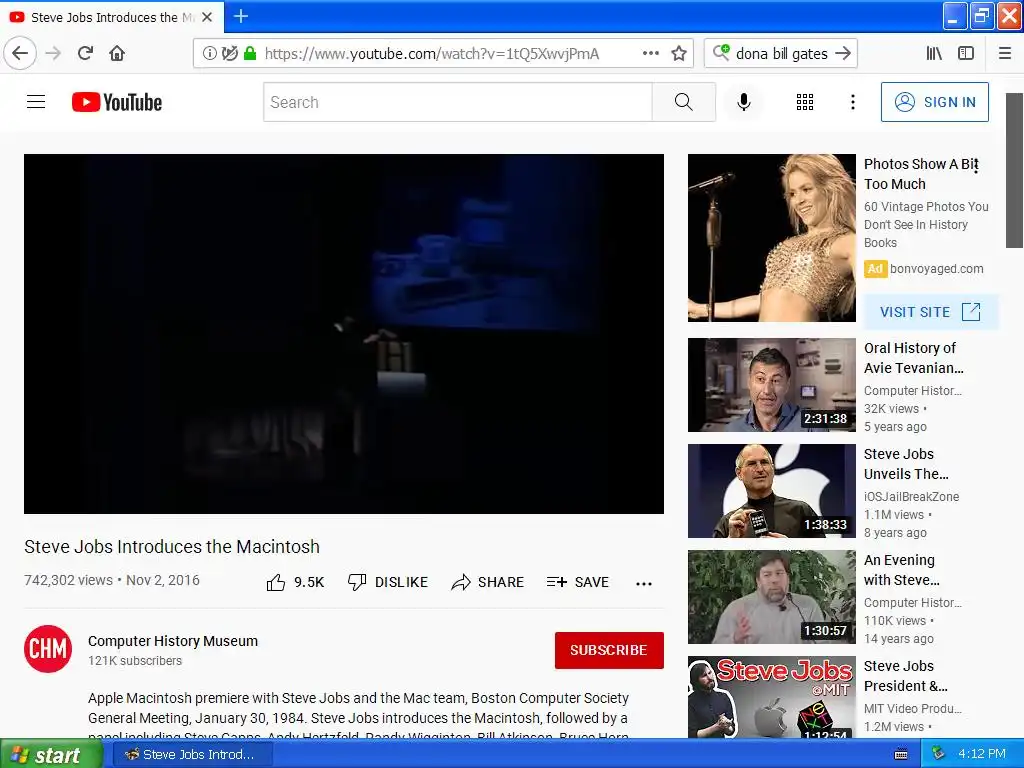The height and width of the screenshot is (768, 1024).
Task: Open 'Steve Jobs Unveils The...' video title
Action: point(906,464)
